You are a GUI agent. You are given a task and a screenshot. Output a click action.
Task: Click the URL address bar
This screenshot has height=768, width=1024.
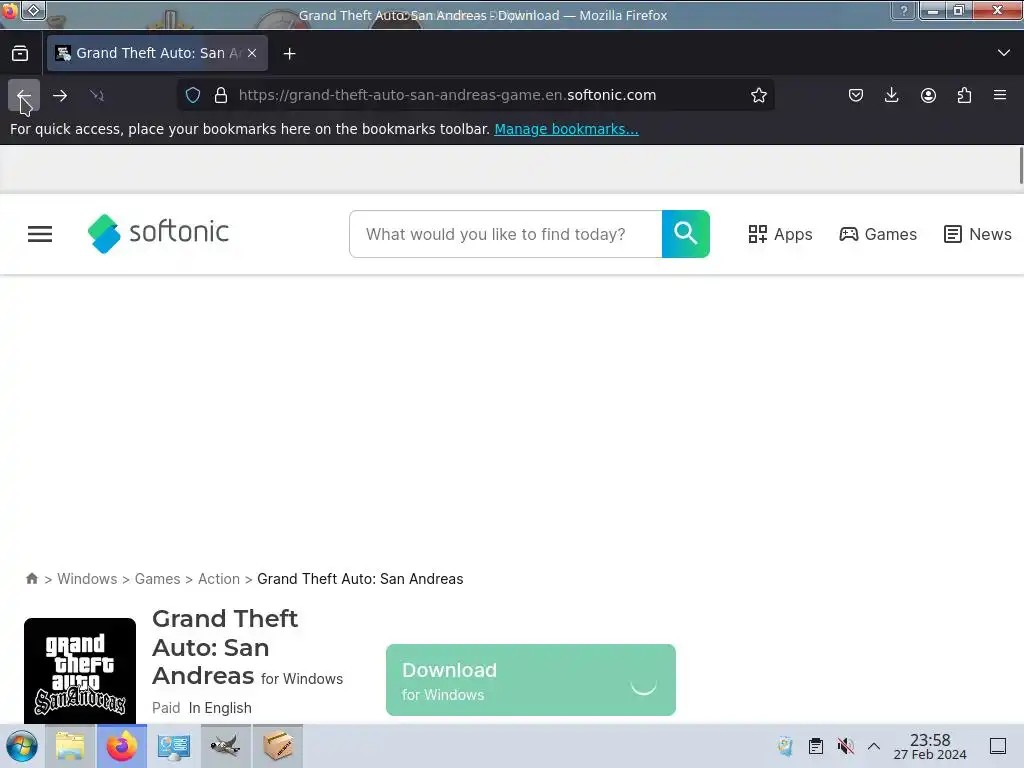(475, 95)
